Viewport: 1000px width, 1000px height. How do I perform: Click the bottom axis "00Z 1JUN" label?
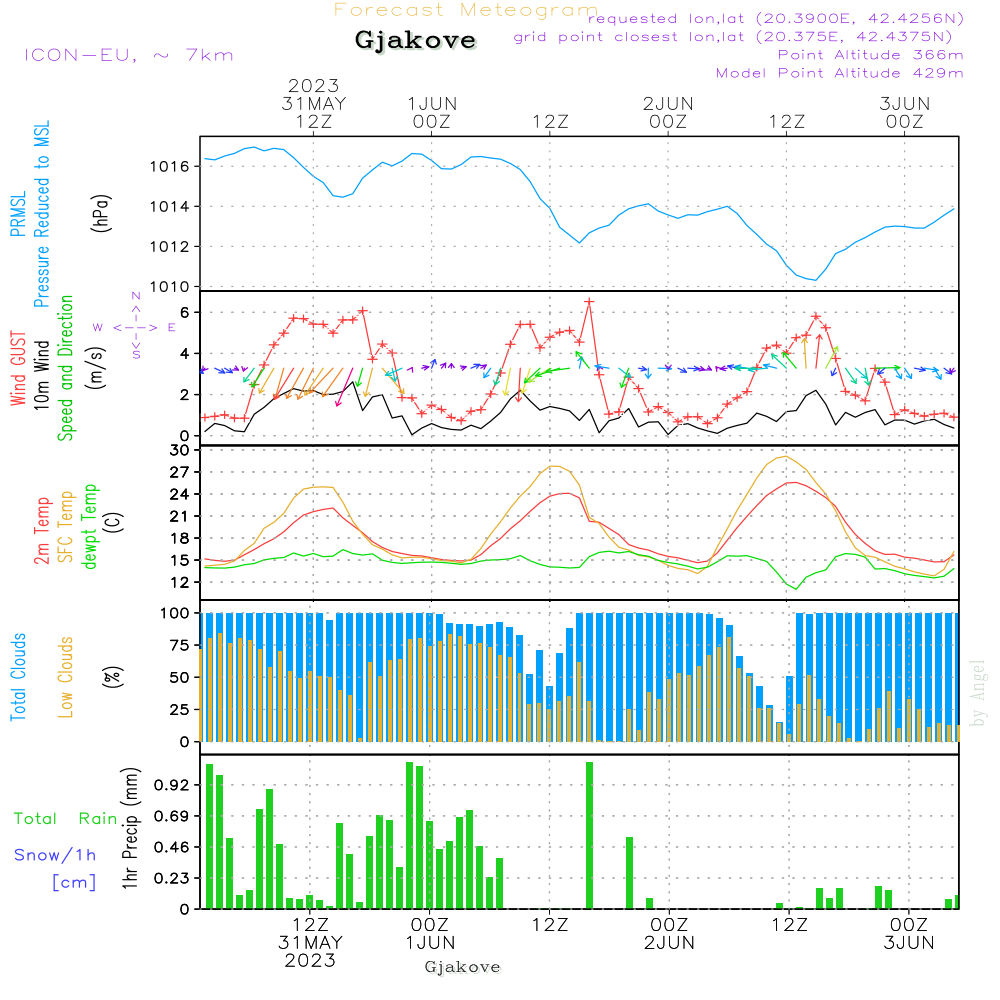430,934
